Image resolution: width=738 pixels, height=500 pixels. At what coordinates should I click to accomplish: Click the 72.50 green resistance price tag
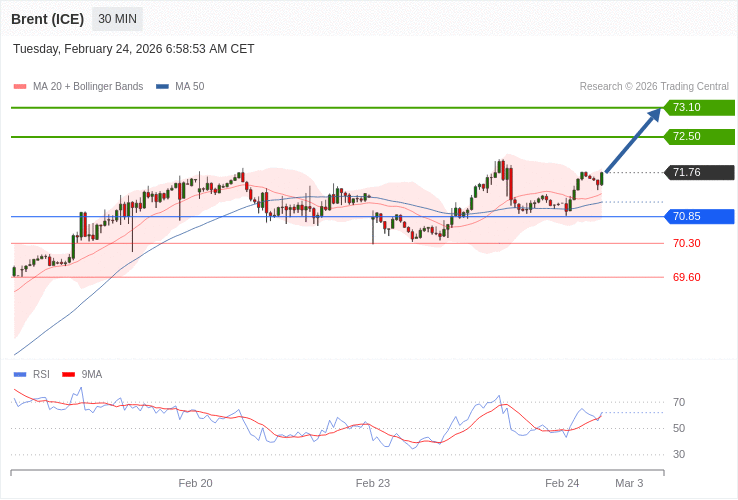[x=699, y=136]
